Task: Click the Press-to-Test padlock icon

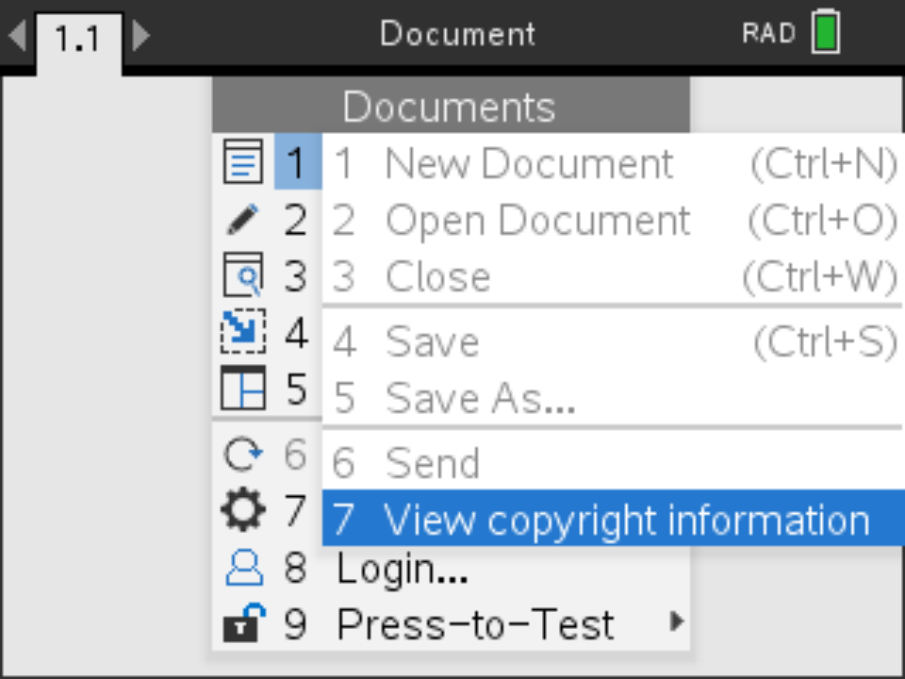Action: tap(242, 625)
